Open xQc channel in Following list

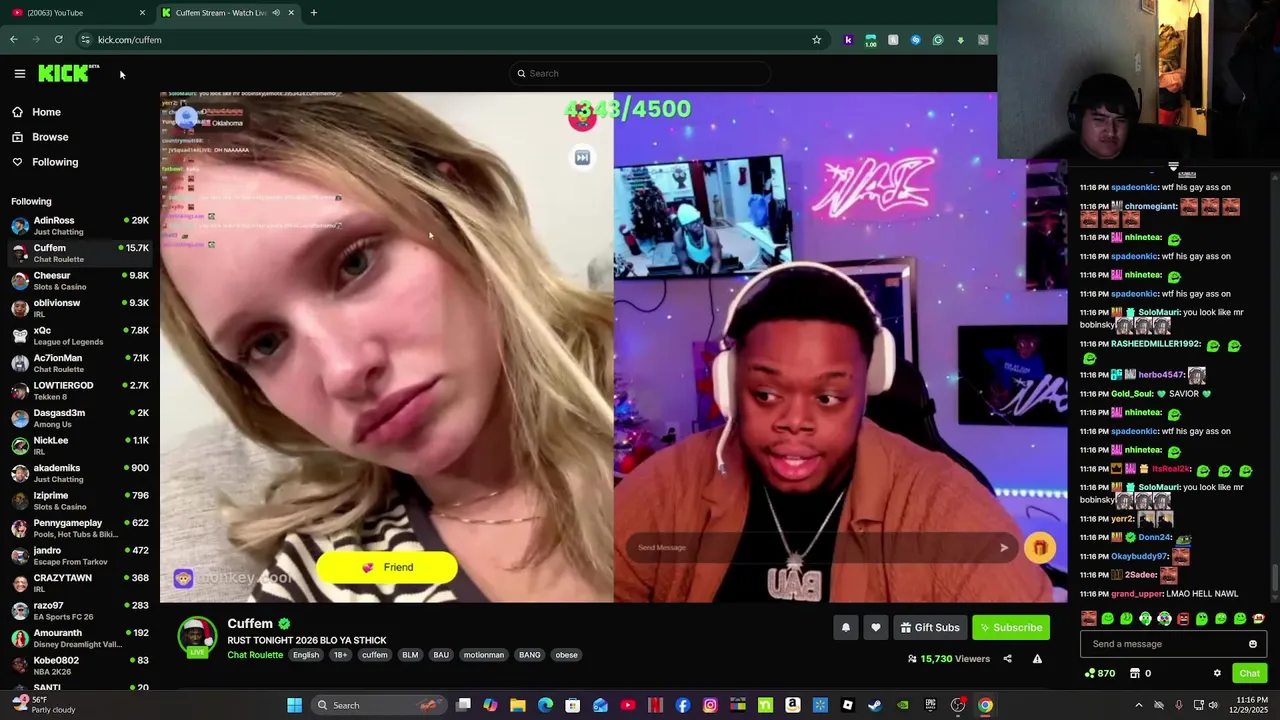80,336
